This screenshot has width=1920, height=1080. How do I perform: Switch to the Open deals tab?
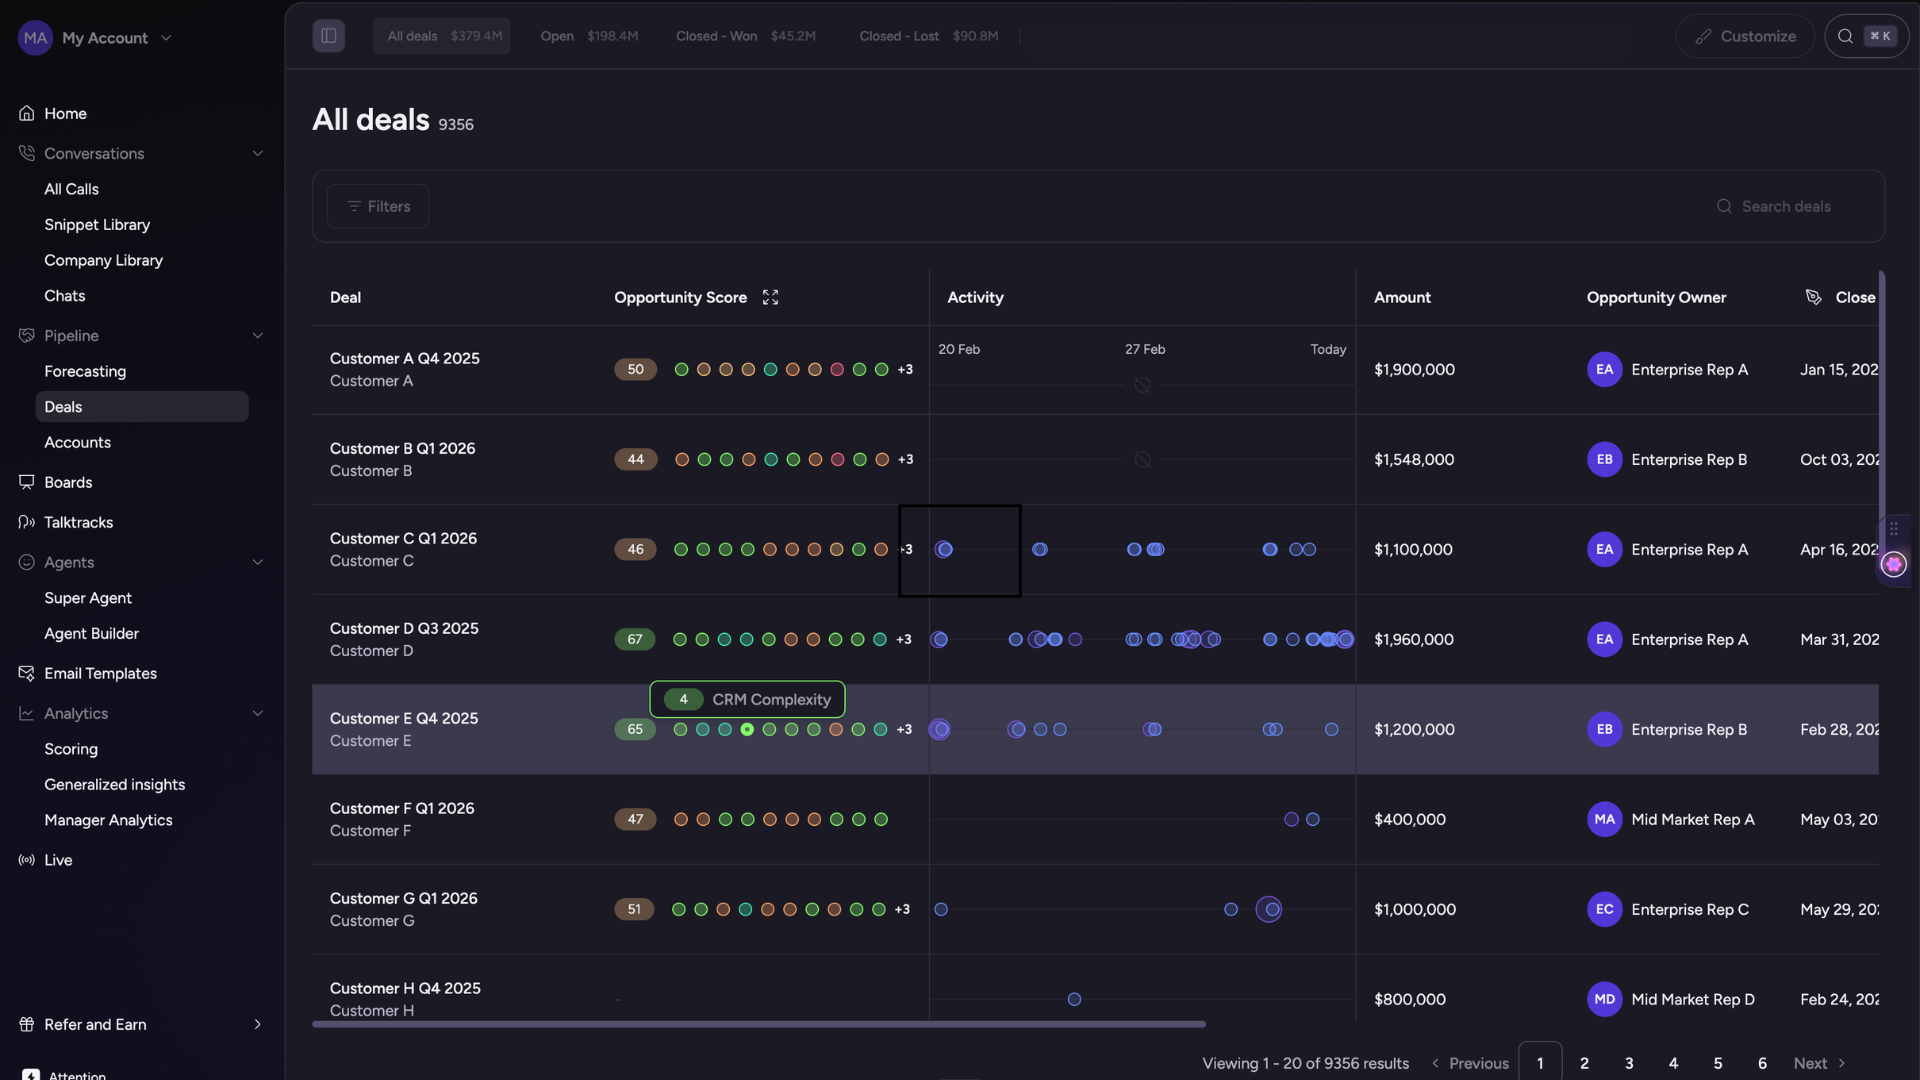[589, 36]
